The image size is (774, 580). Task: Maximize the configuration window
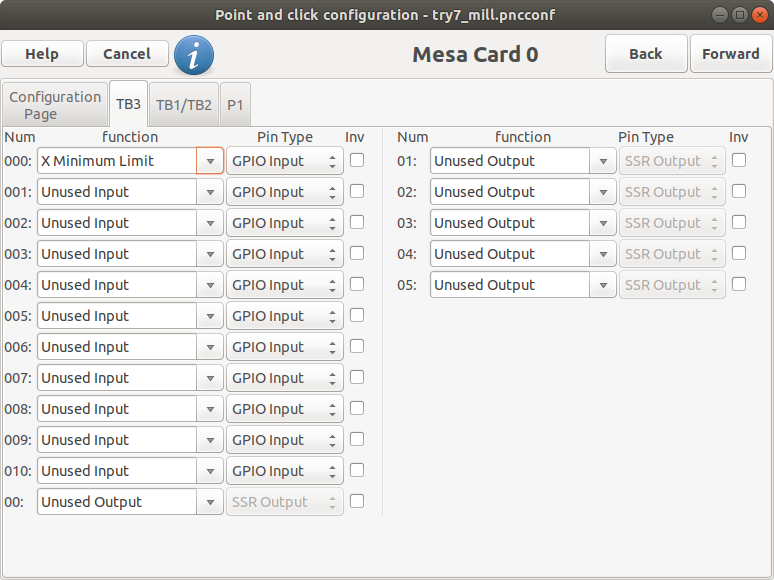pos(740,14)
